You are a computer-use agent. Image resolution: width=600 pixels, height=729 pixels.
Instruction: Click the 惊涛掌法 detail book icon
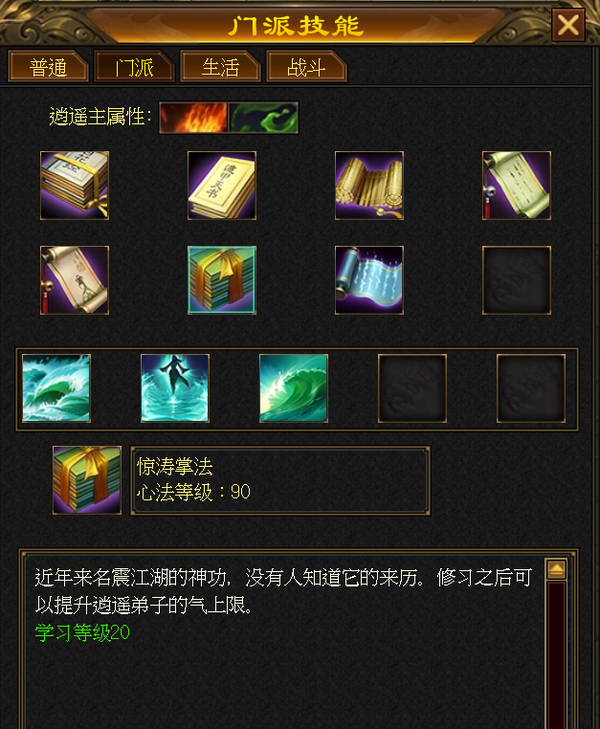(87, 480)
